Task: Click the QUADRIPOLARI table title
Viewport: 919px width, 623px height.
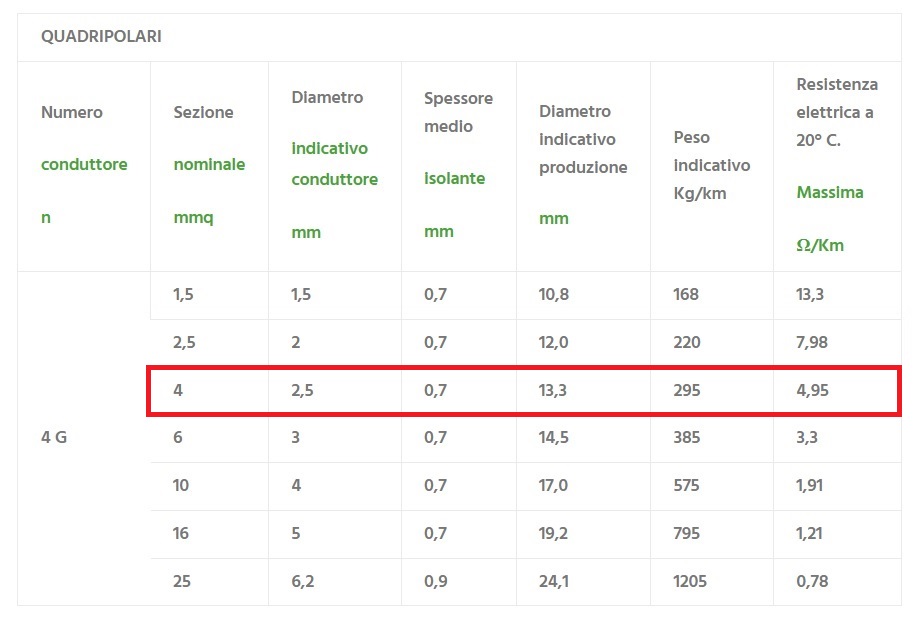Action: (x=101, y=37)
